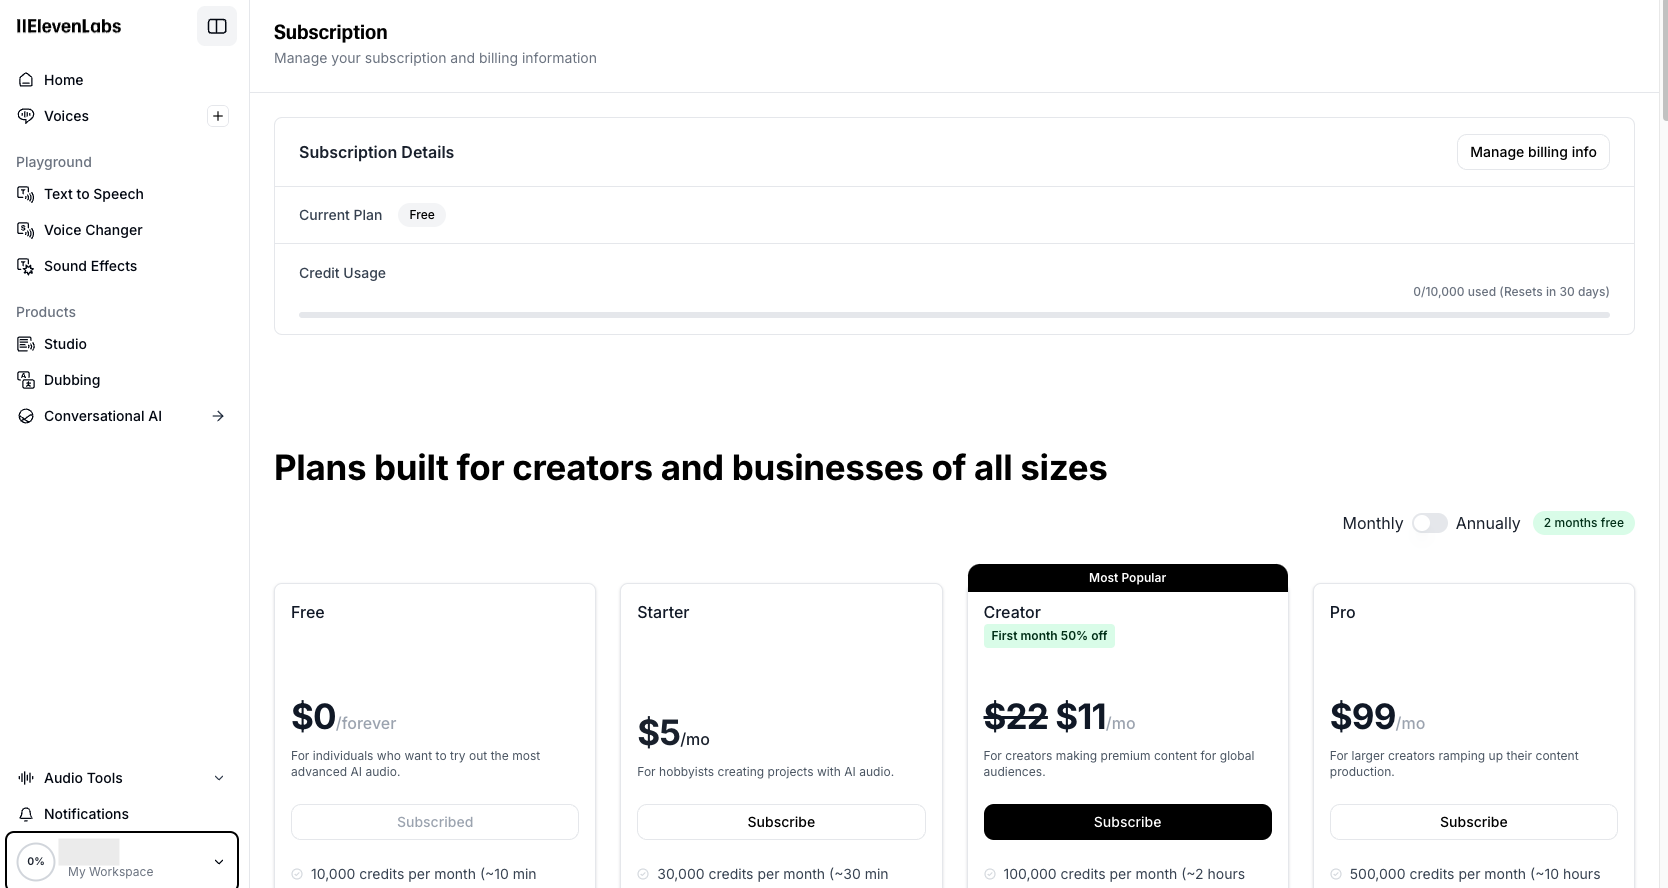Click the Credit Usage progress bar

point(954,315)
